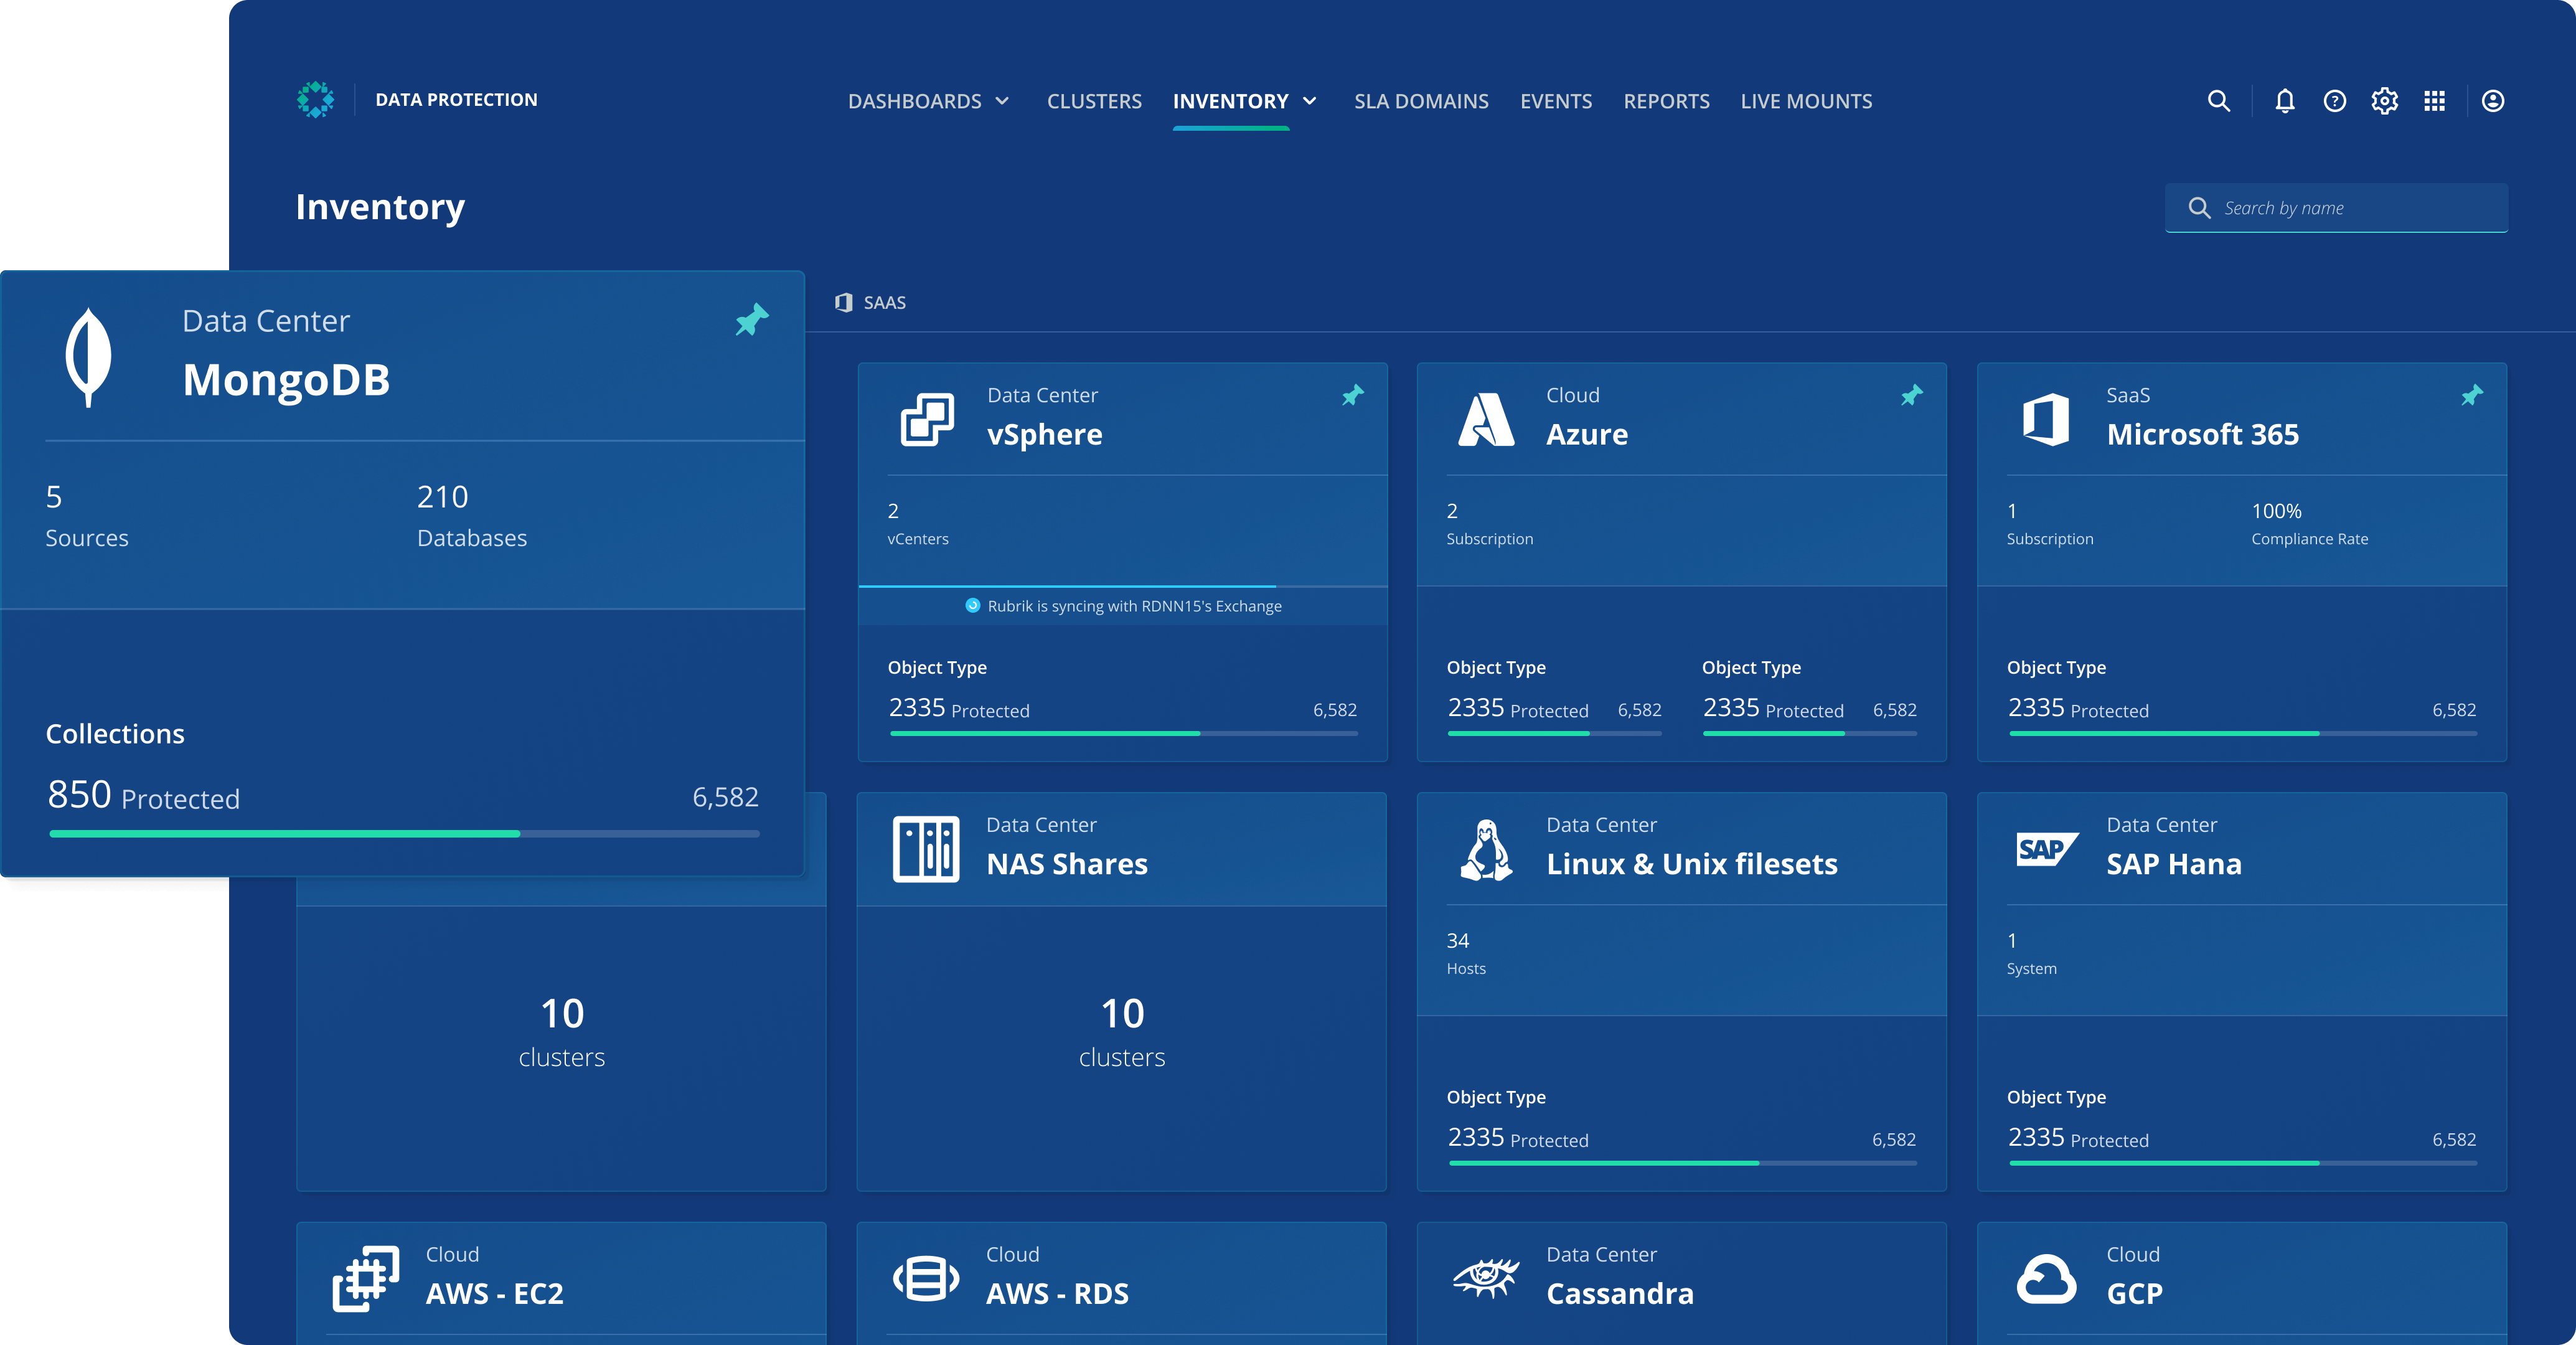Screen dimensions: 2576x1345
Task: Open the AWS - EC2 card title
Action: tap(494, 1293)
